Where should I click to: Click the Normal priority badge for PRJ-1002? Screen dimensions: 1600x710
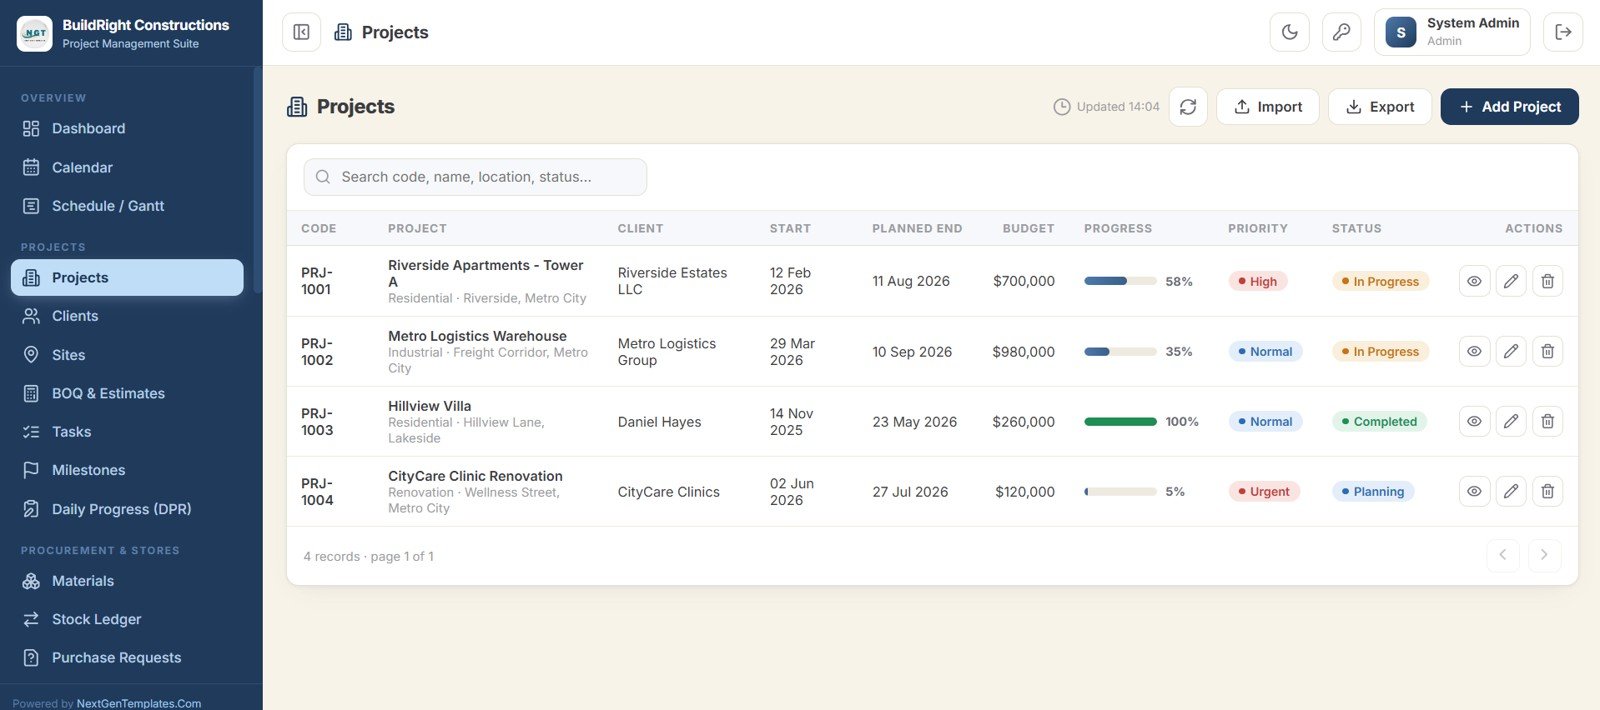pyautogui.click(x=1265, y=351)
